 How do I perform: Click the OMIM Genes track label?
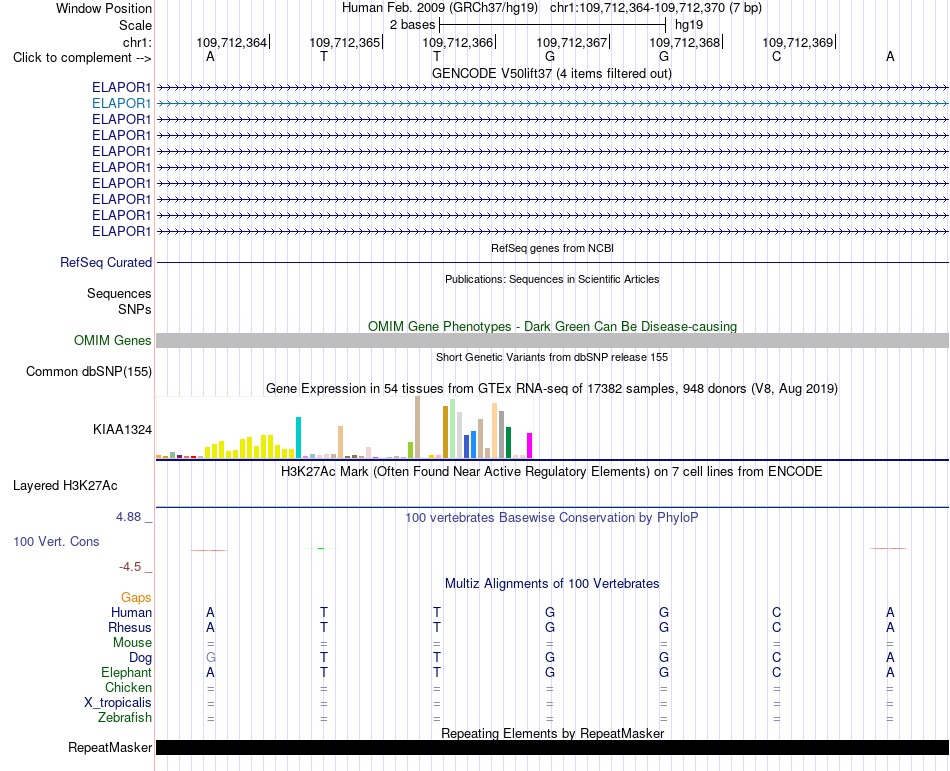113,340
